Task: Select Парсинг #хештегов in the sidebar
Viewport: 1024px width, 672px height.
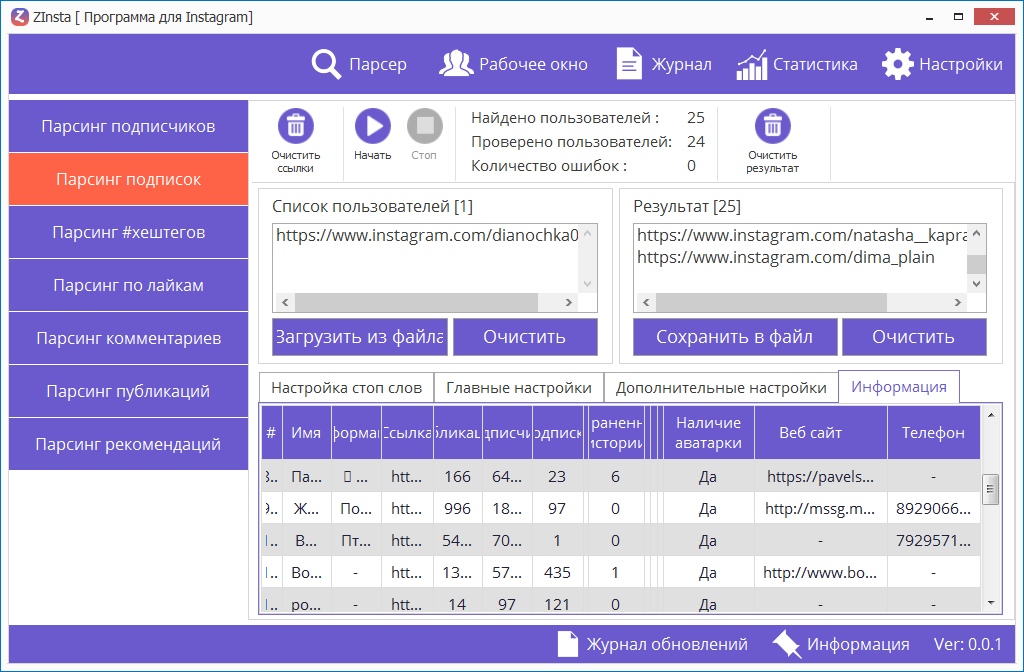Action: coord(128,232)
